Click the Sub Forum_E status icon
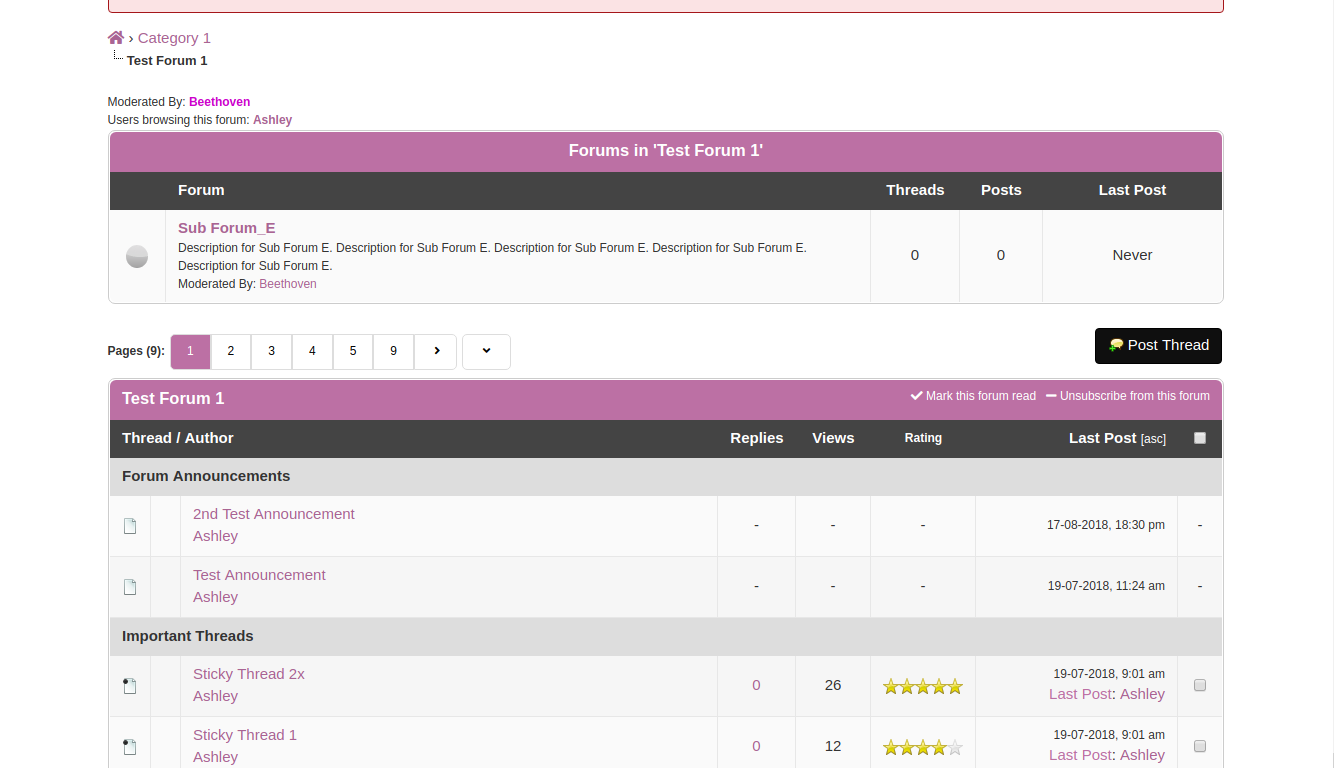The image size is (1334, 768). (x=137, y=257)
